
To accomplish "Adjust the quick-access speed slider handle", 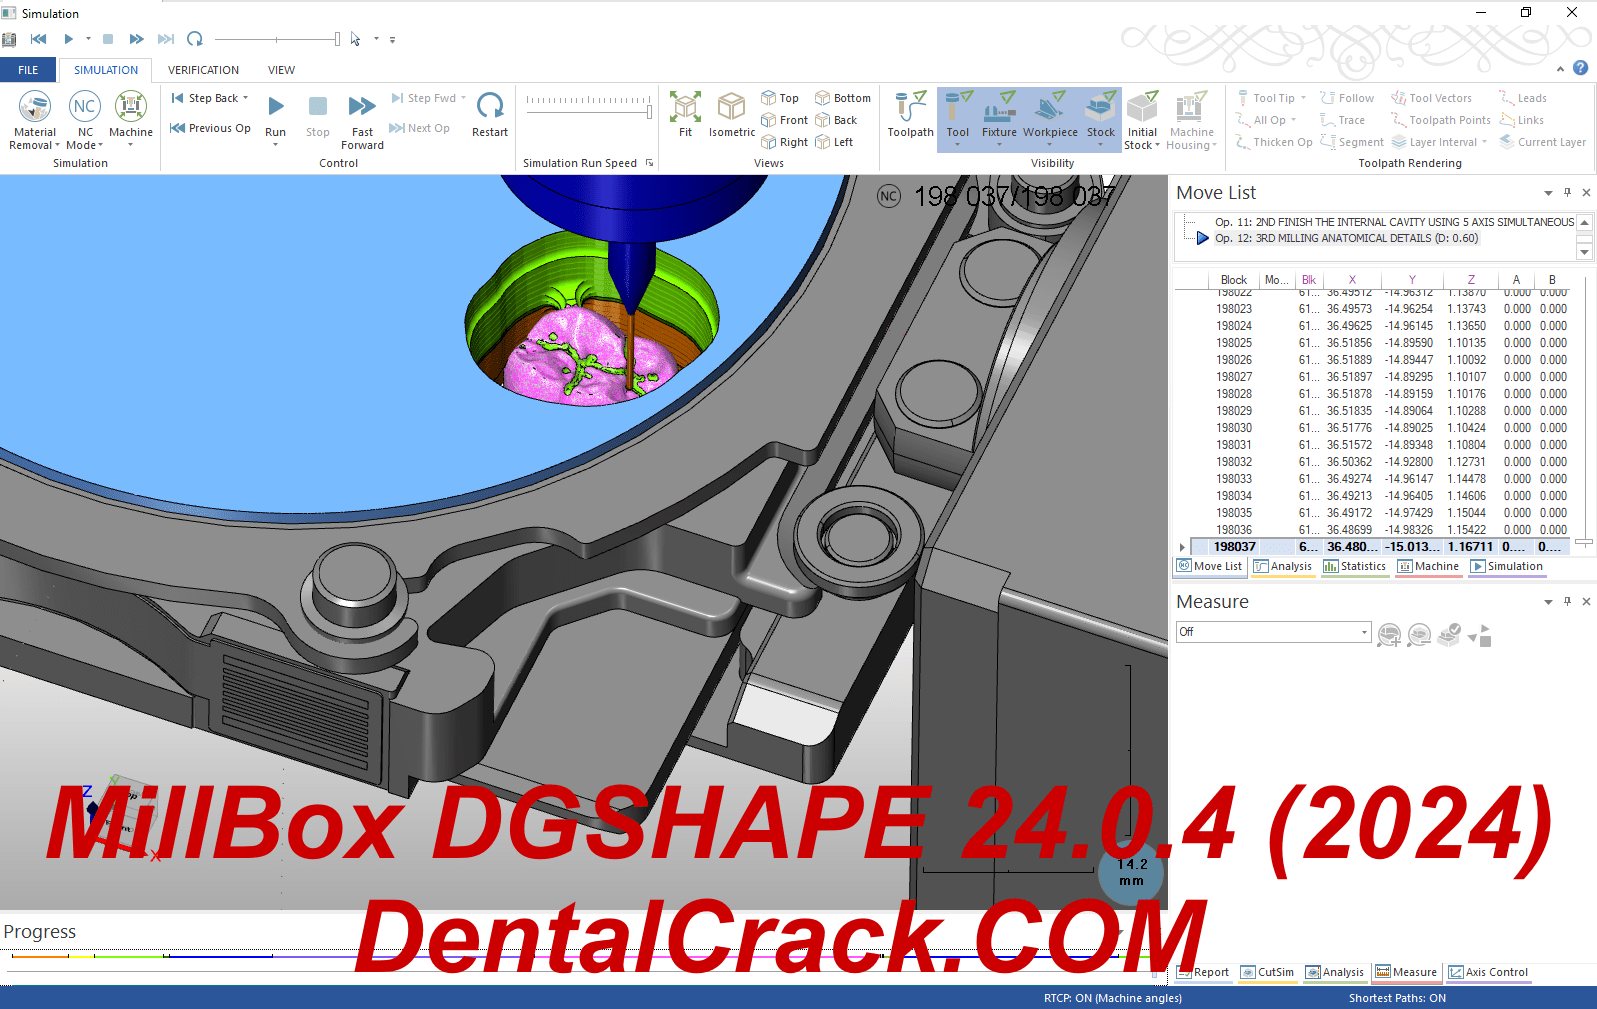I will pyautogui.click(x=337, y=39).
